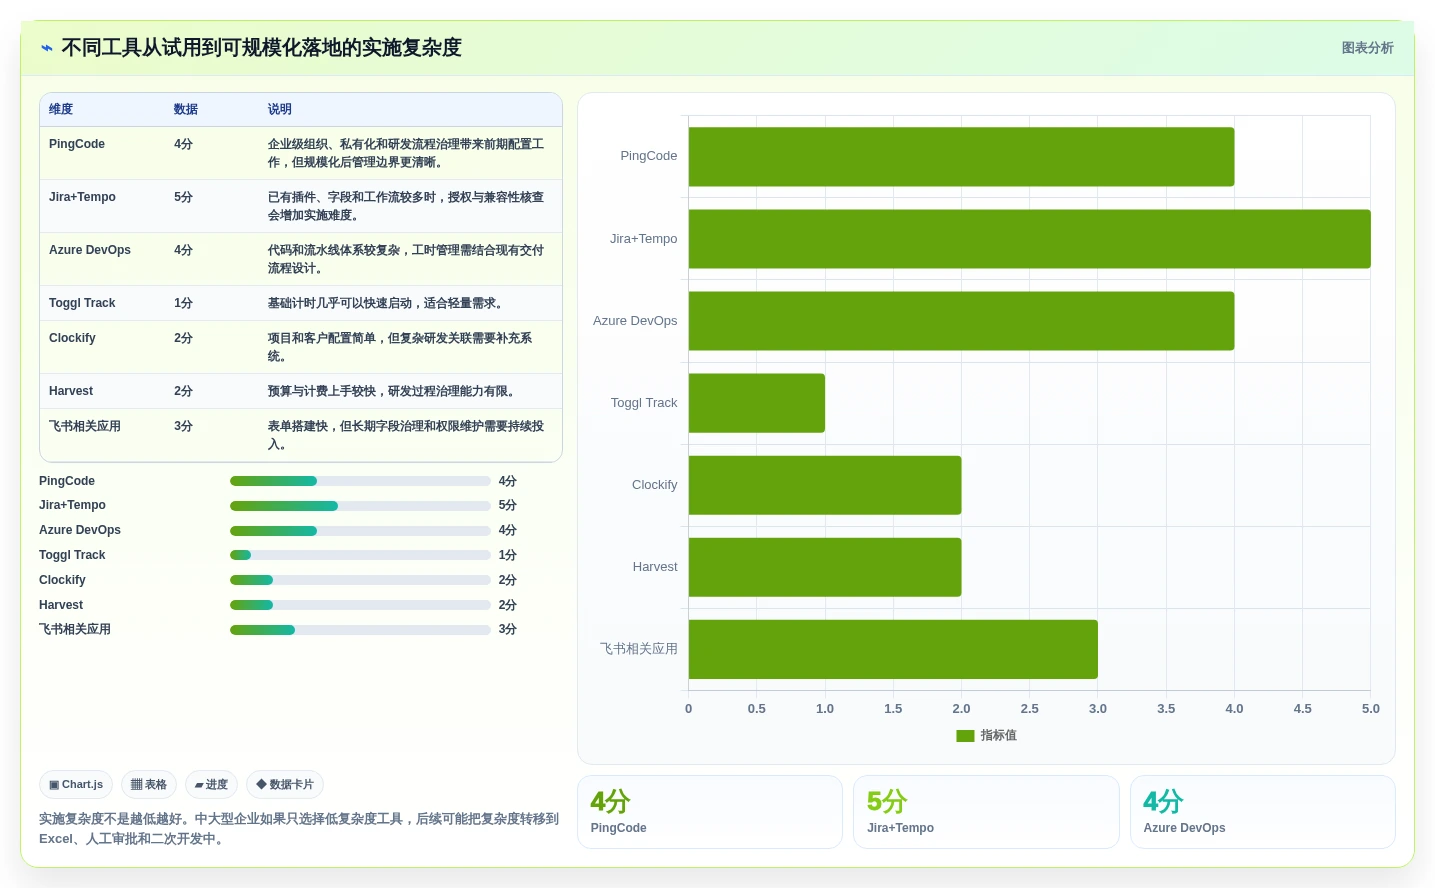Click the 飞书相关应用 bar in the chart
The image size is (1435, 888).
[x=893, y=649]
